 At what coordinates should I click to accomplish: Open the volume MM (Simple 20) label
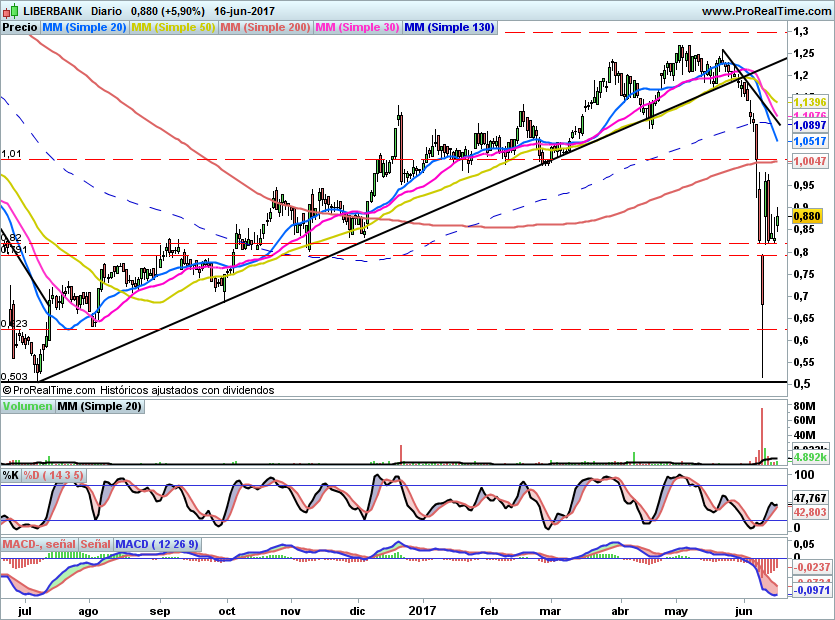(100, 406)
